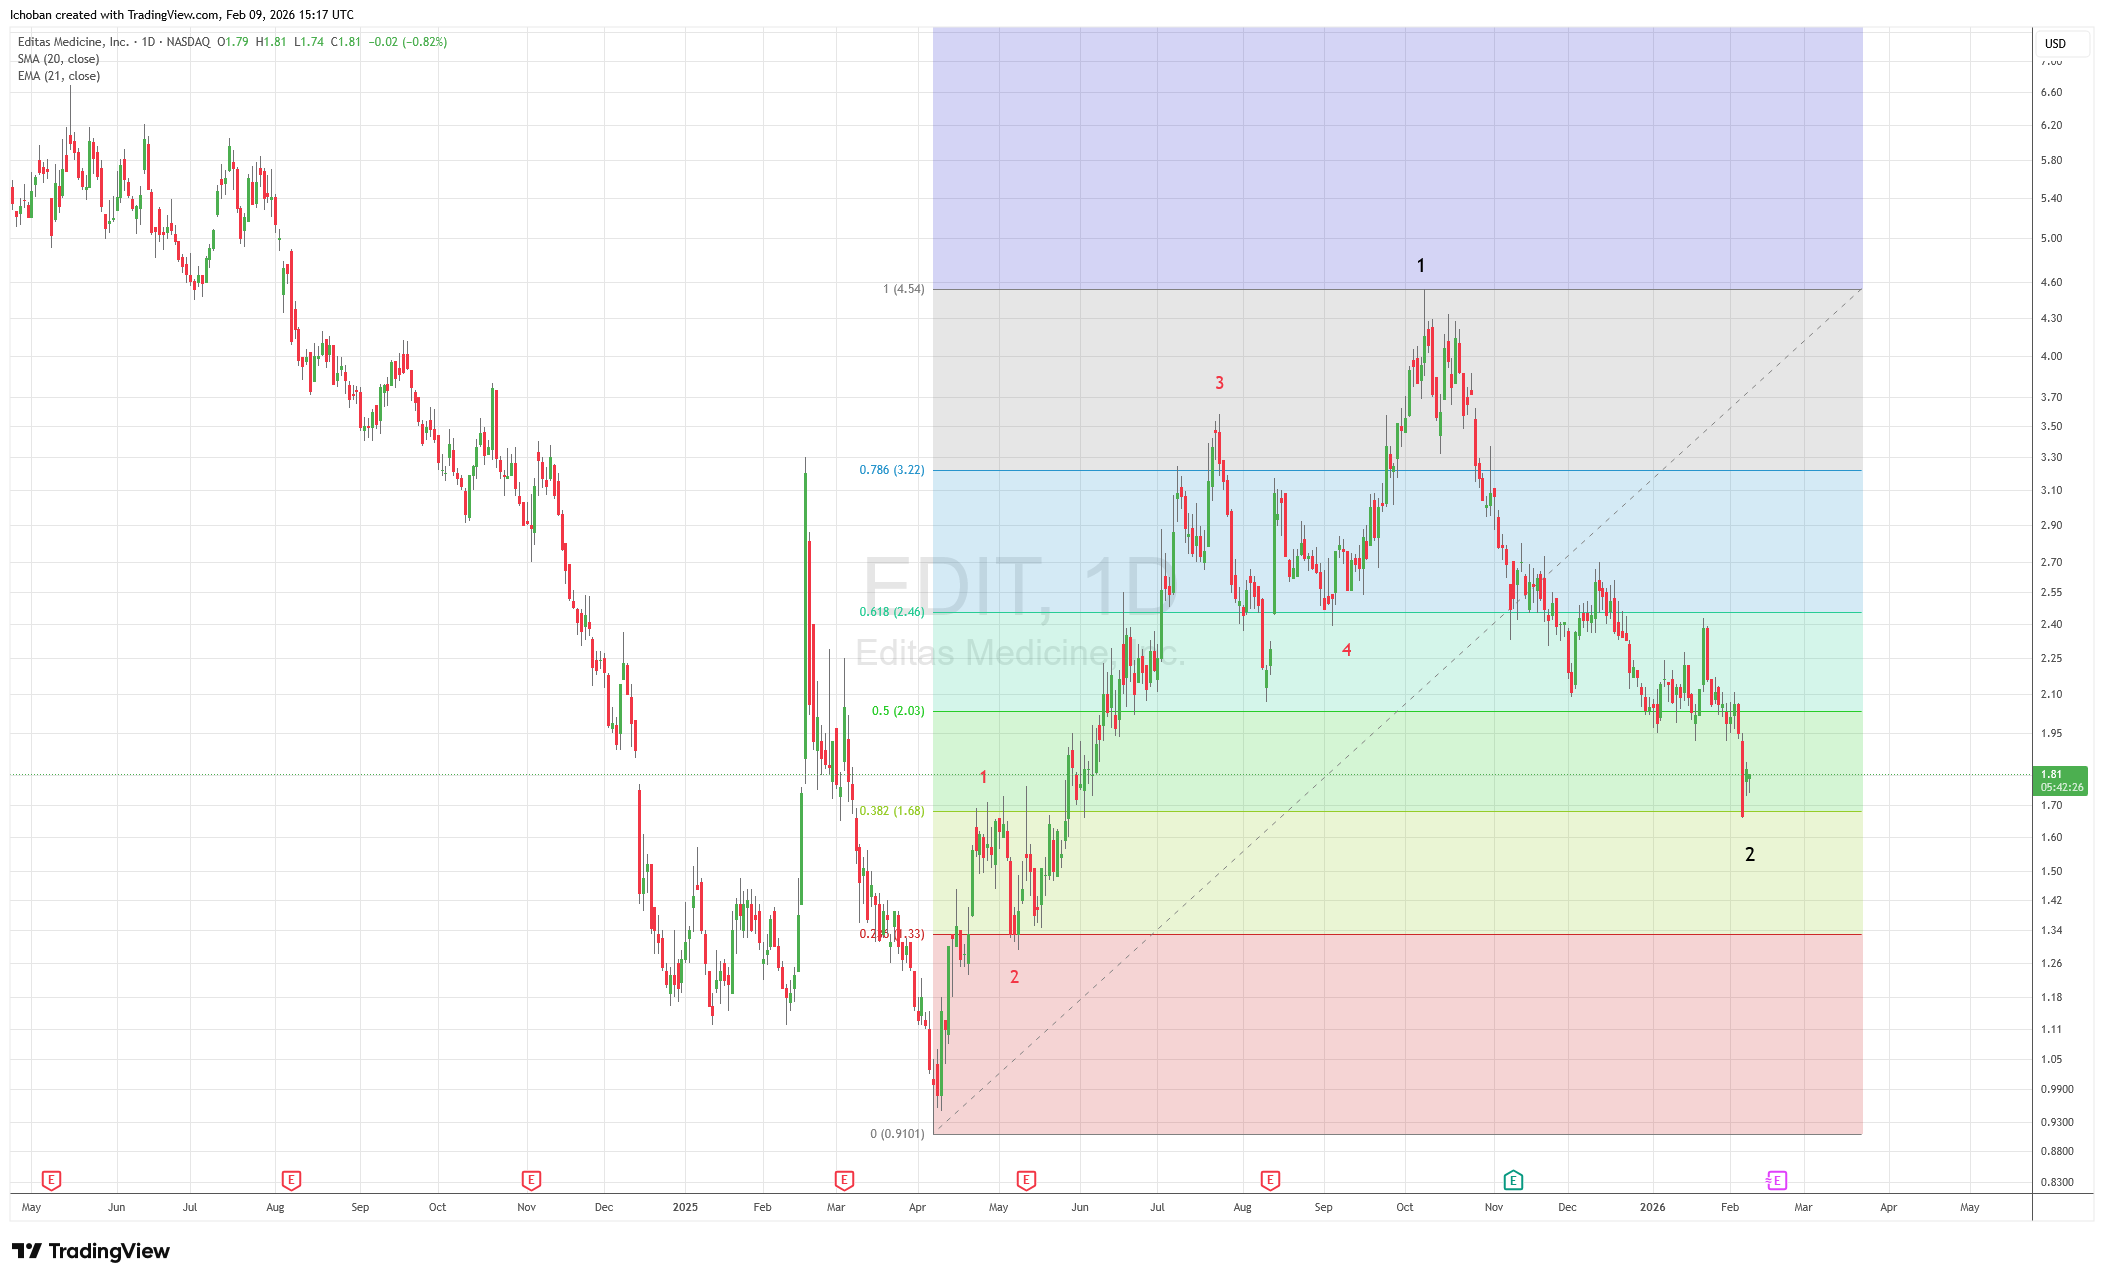Screen dimensions: 2104x1281
Task: Select the 0.5 (2.03) Fibonacci level label
Action: tap(898, 711)
